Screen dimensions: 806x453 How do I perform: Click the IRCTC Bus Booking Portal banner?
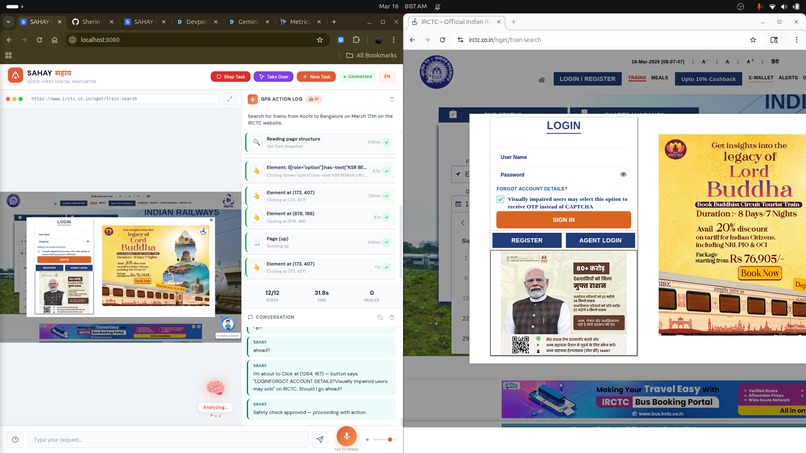[653, 400]
